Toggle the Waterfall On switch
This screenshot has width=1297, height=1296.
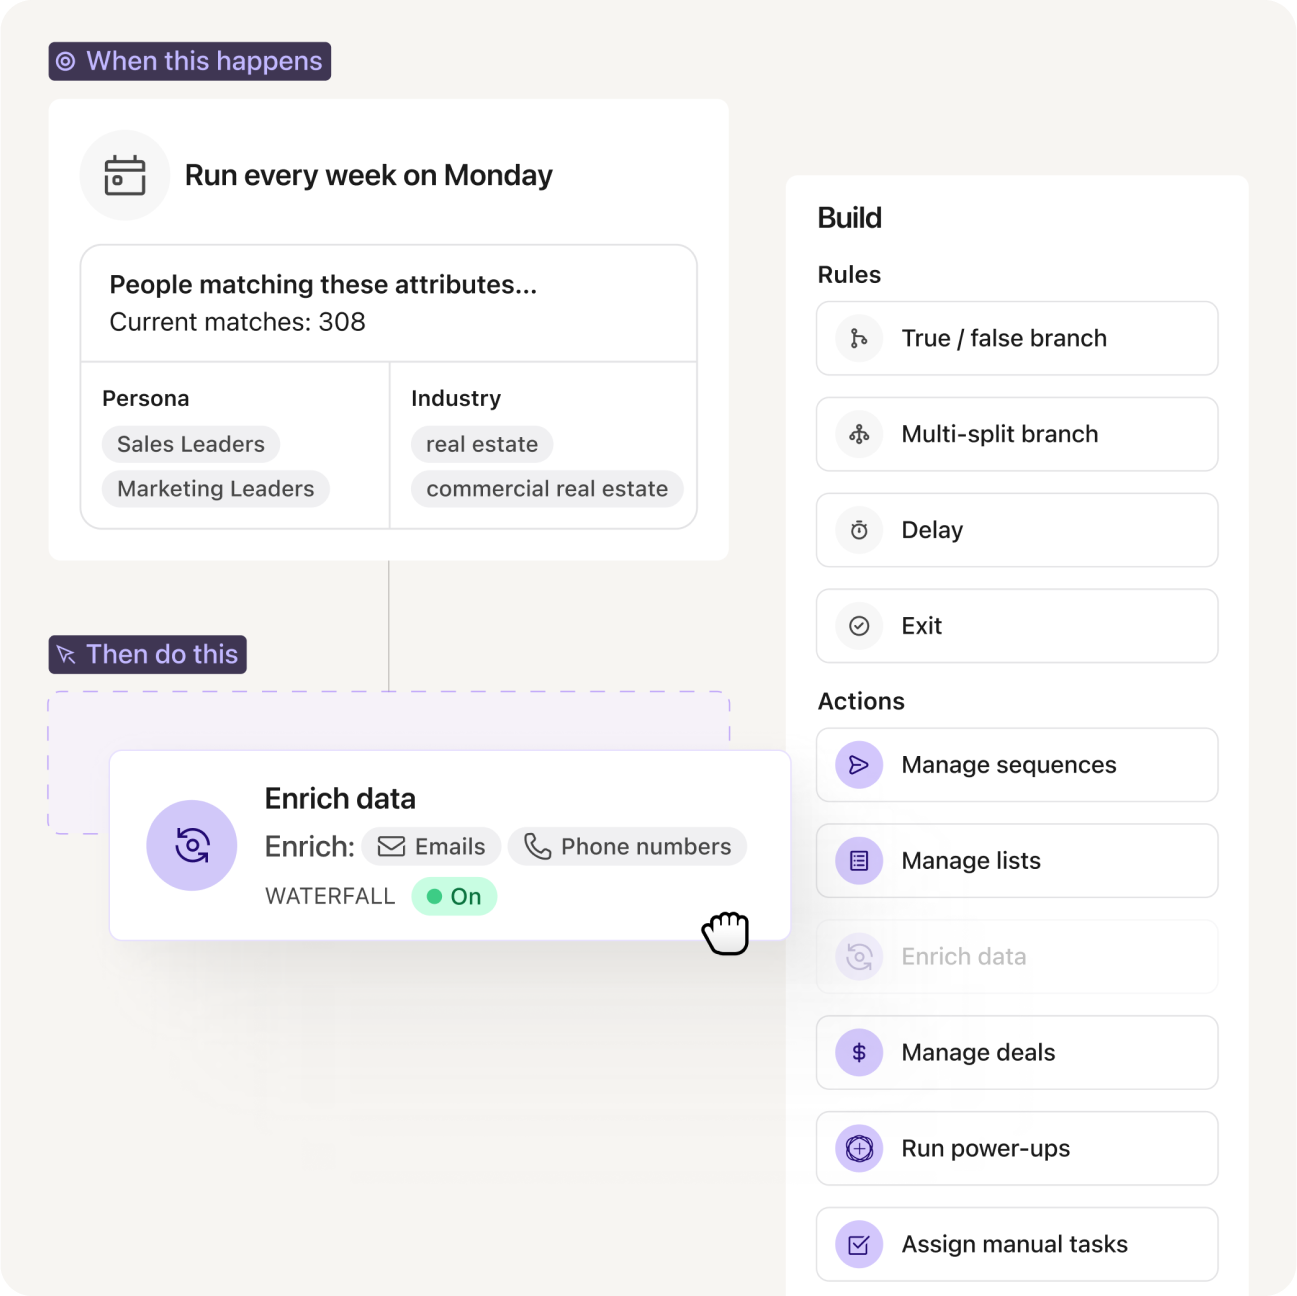point(454,896)
